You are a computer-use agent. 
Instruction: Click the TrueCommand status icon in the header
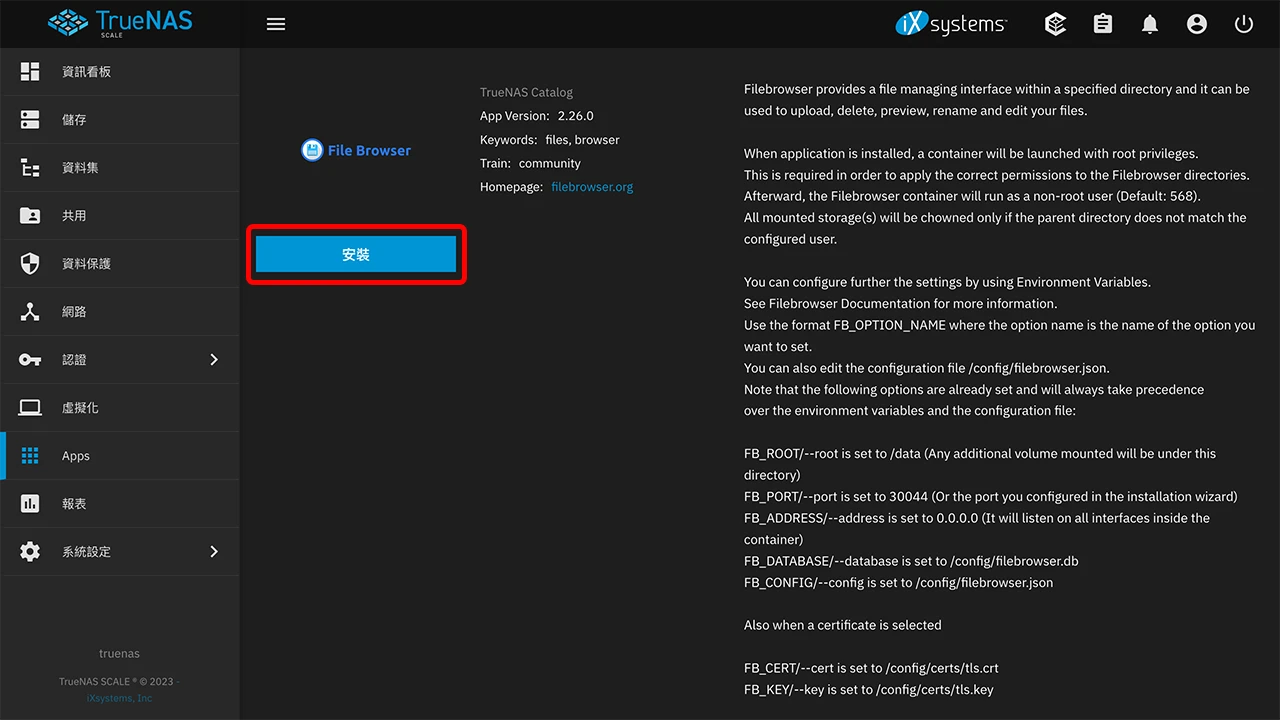(x=1055, y=23)
